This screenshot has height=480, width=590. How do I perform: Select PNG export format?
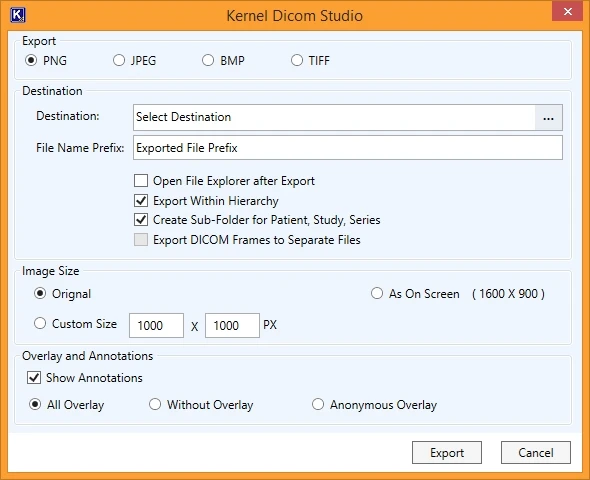(31, 60)
